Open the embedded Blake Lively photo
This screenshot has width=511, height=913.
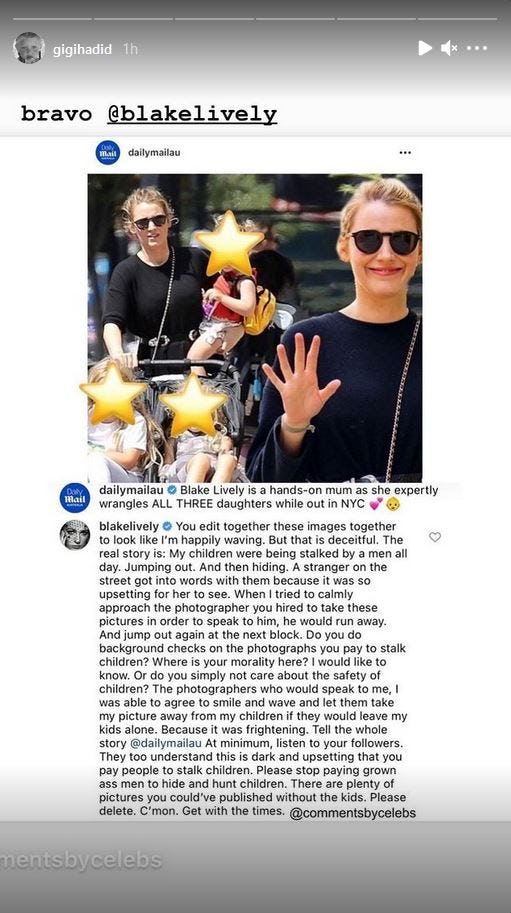coord(255,328)
